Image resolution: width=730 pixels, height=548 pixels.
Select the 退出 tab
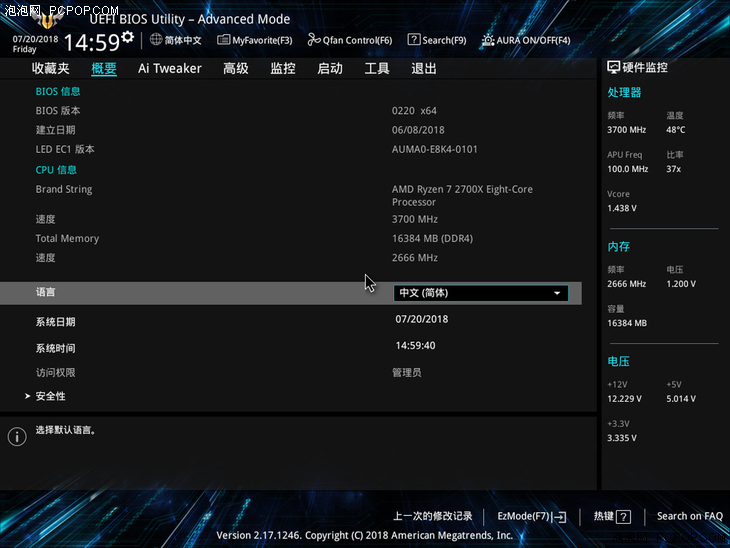(x=424, y=68)
